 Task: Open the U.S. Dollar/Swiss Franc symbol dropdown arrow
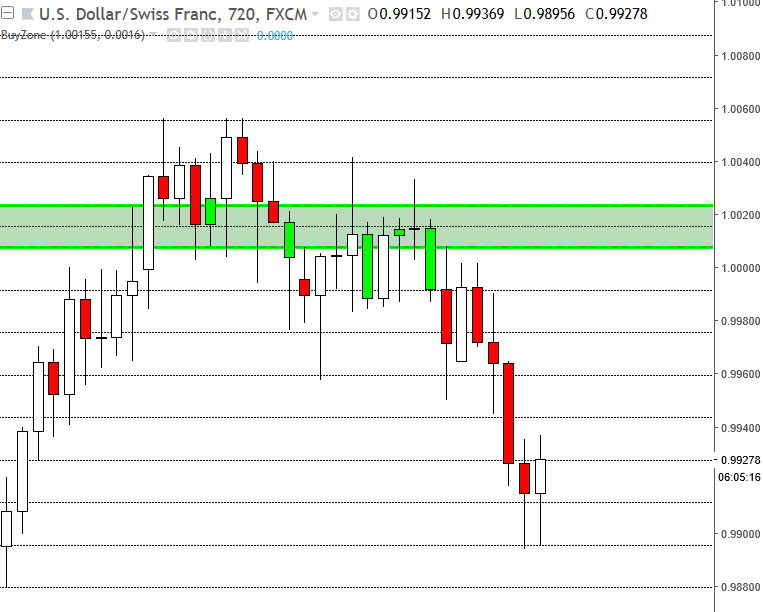pos(315,14)
